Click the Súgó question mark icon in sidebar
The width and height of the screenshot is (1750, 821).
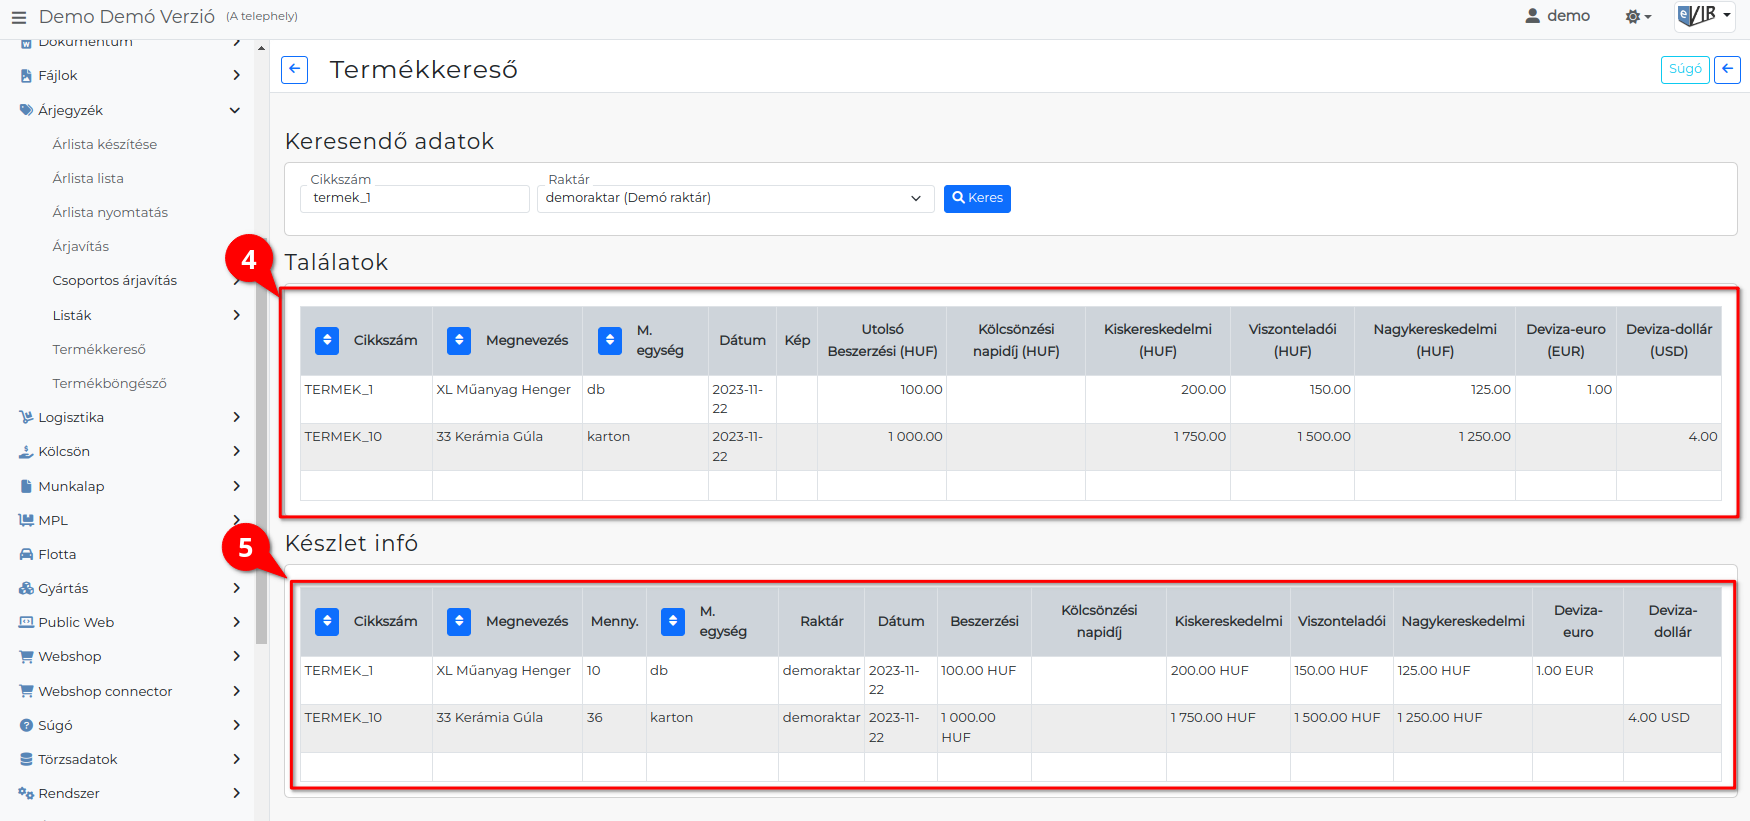click(x=26, y=725)
